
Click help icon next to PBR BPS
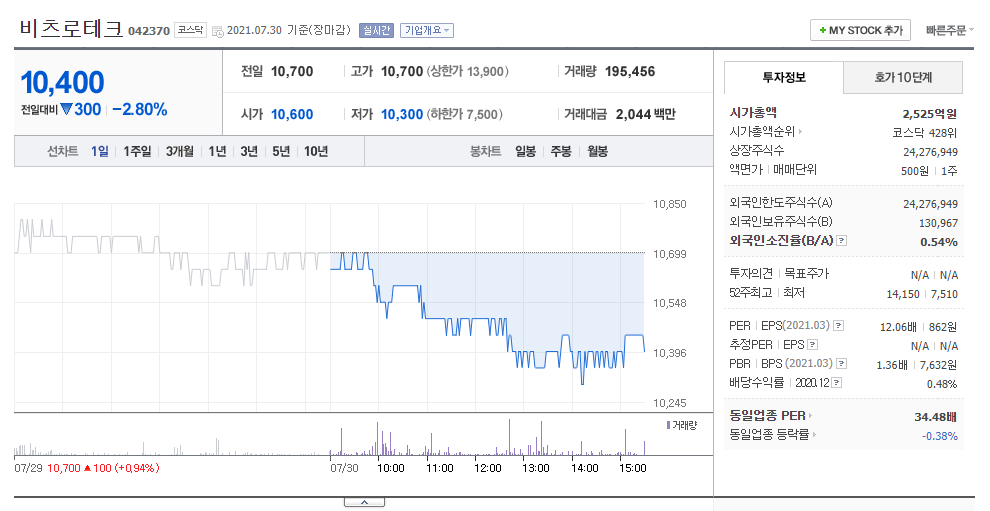coord(841,364)
